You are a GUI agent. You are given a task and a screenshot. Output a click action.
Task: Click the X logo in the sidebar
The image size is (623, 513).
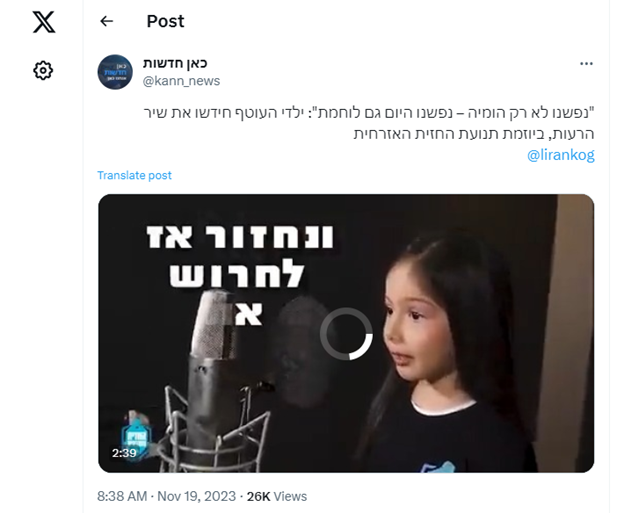click(x=44, y=22)
